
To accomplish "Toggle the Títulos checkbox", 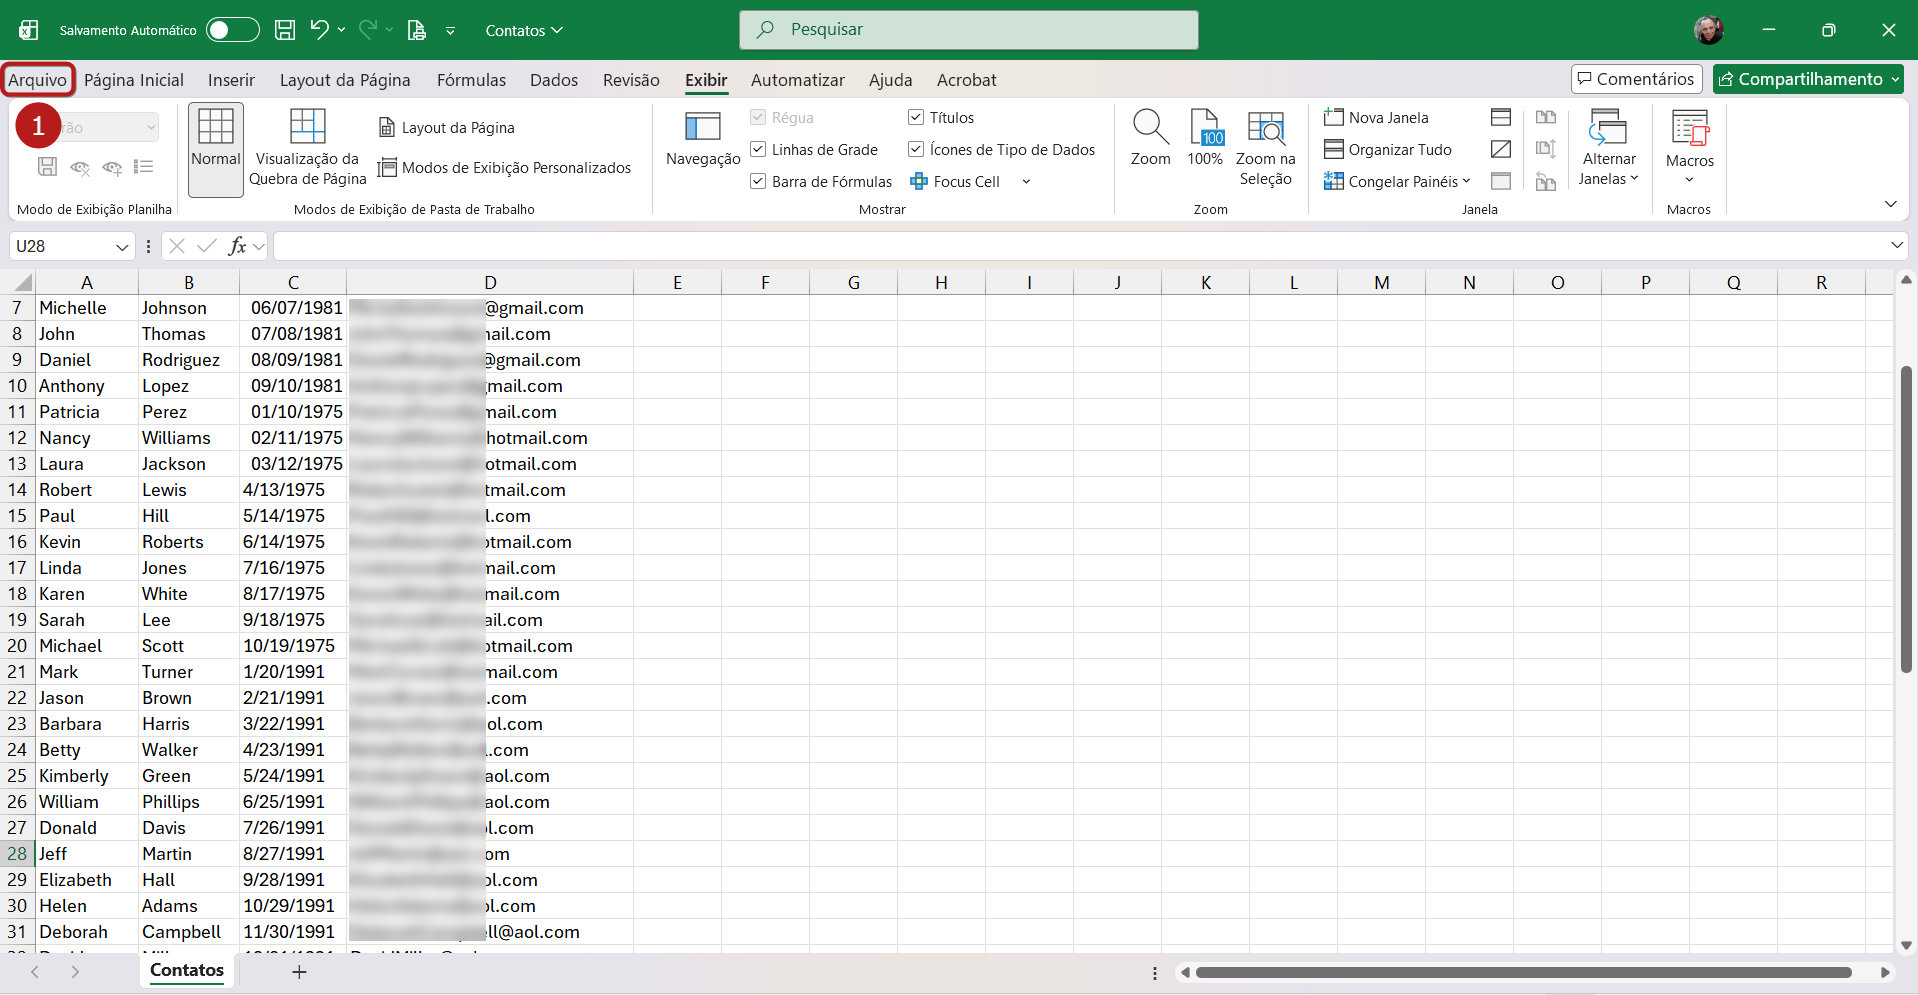I will (x=916, y=118).
